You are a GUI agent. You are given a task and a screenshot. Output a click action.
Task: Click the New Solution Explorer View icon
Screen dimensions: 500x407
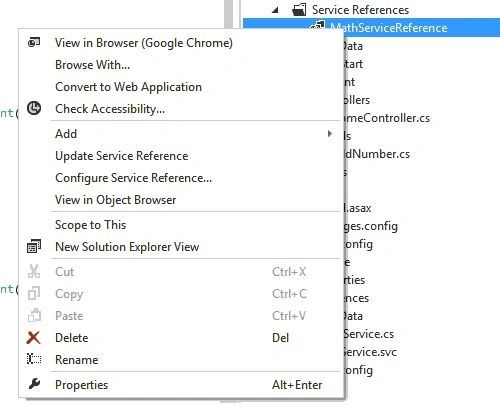34,247
